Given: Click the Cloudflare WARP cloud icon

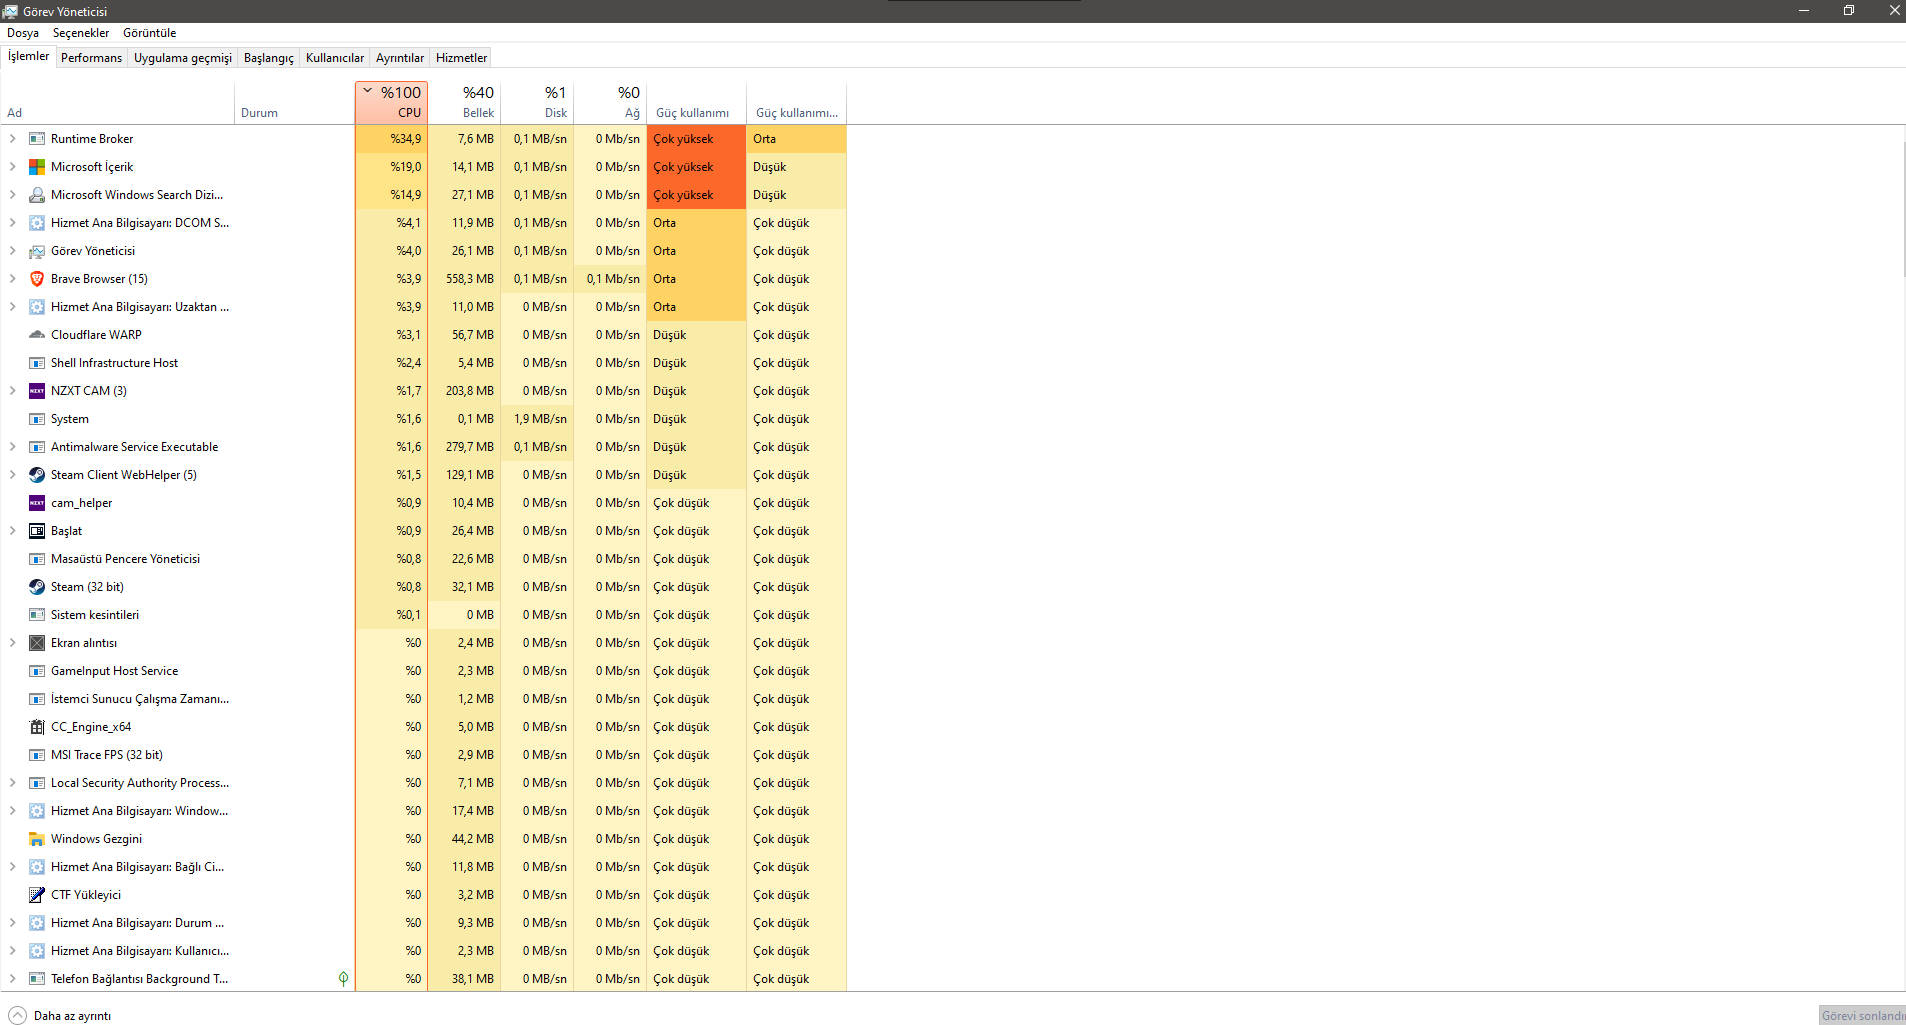Looking at the screenshot, I should coord(37,335).
